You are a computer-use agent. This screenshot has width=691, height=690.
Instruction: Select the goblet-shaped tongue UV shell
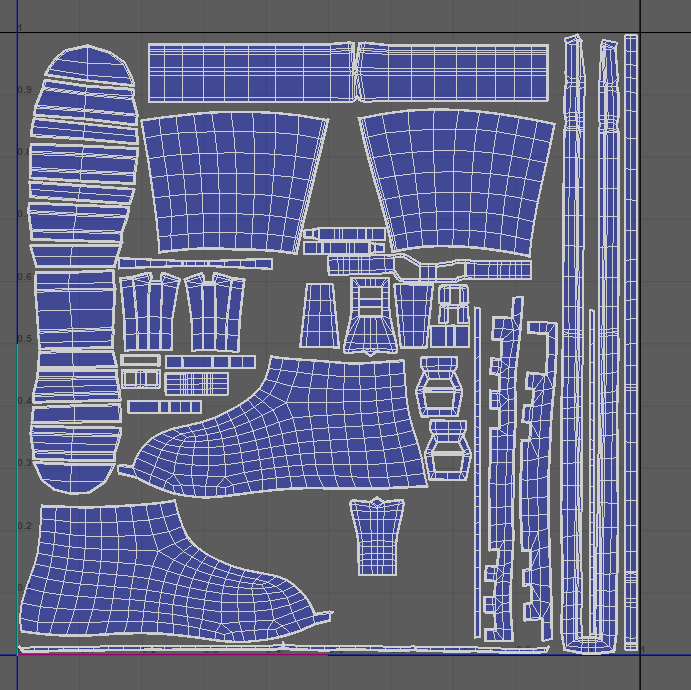point(377,537)
